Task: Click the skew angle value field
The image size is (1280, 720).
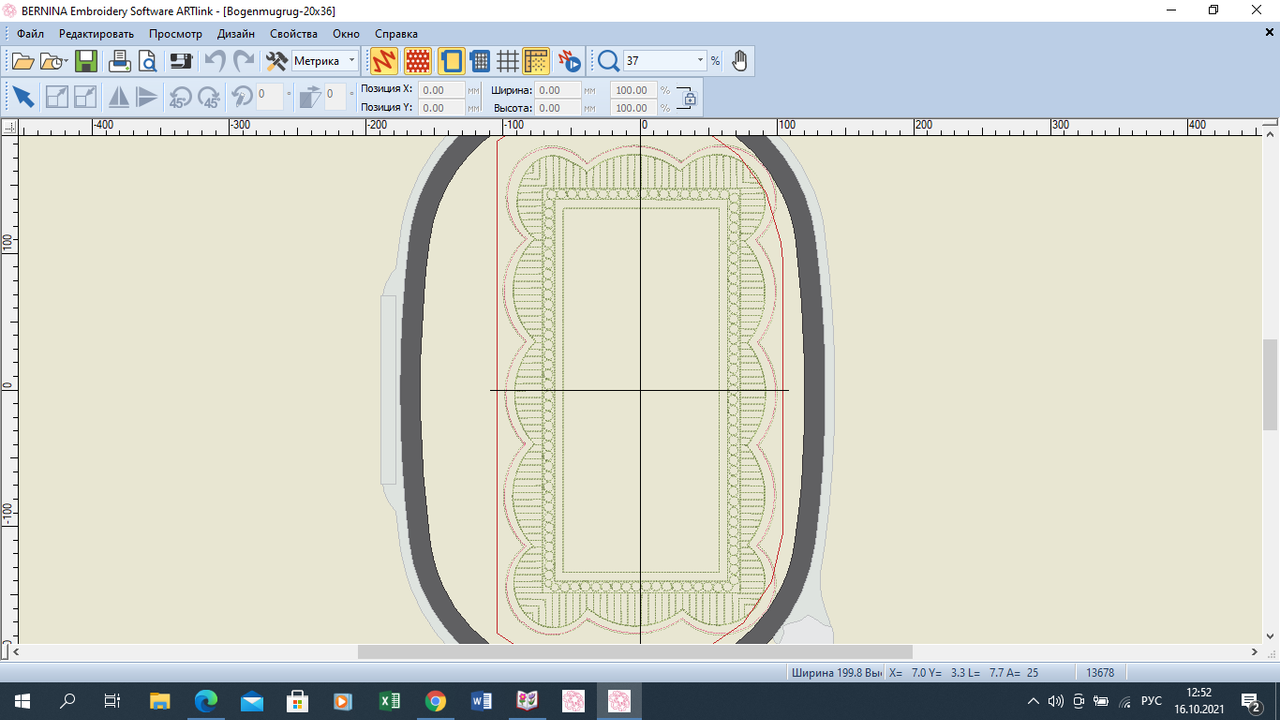Action: tap(335, 97)
